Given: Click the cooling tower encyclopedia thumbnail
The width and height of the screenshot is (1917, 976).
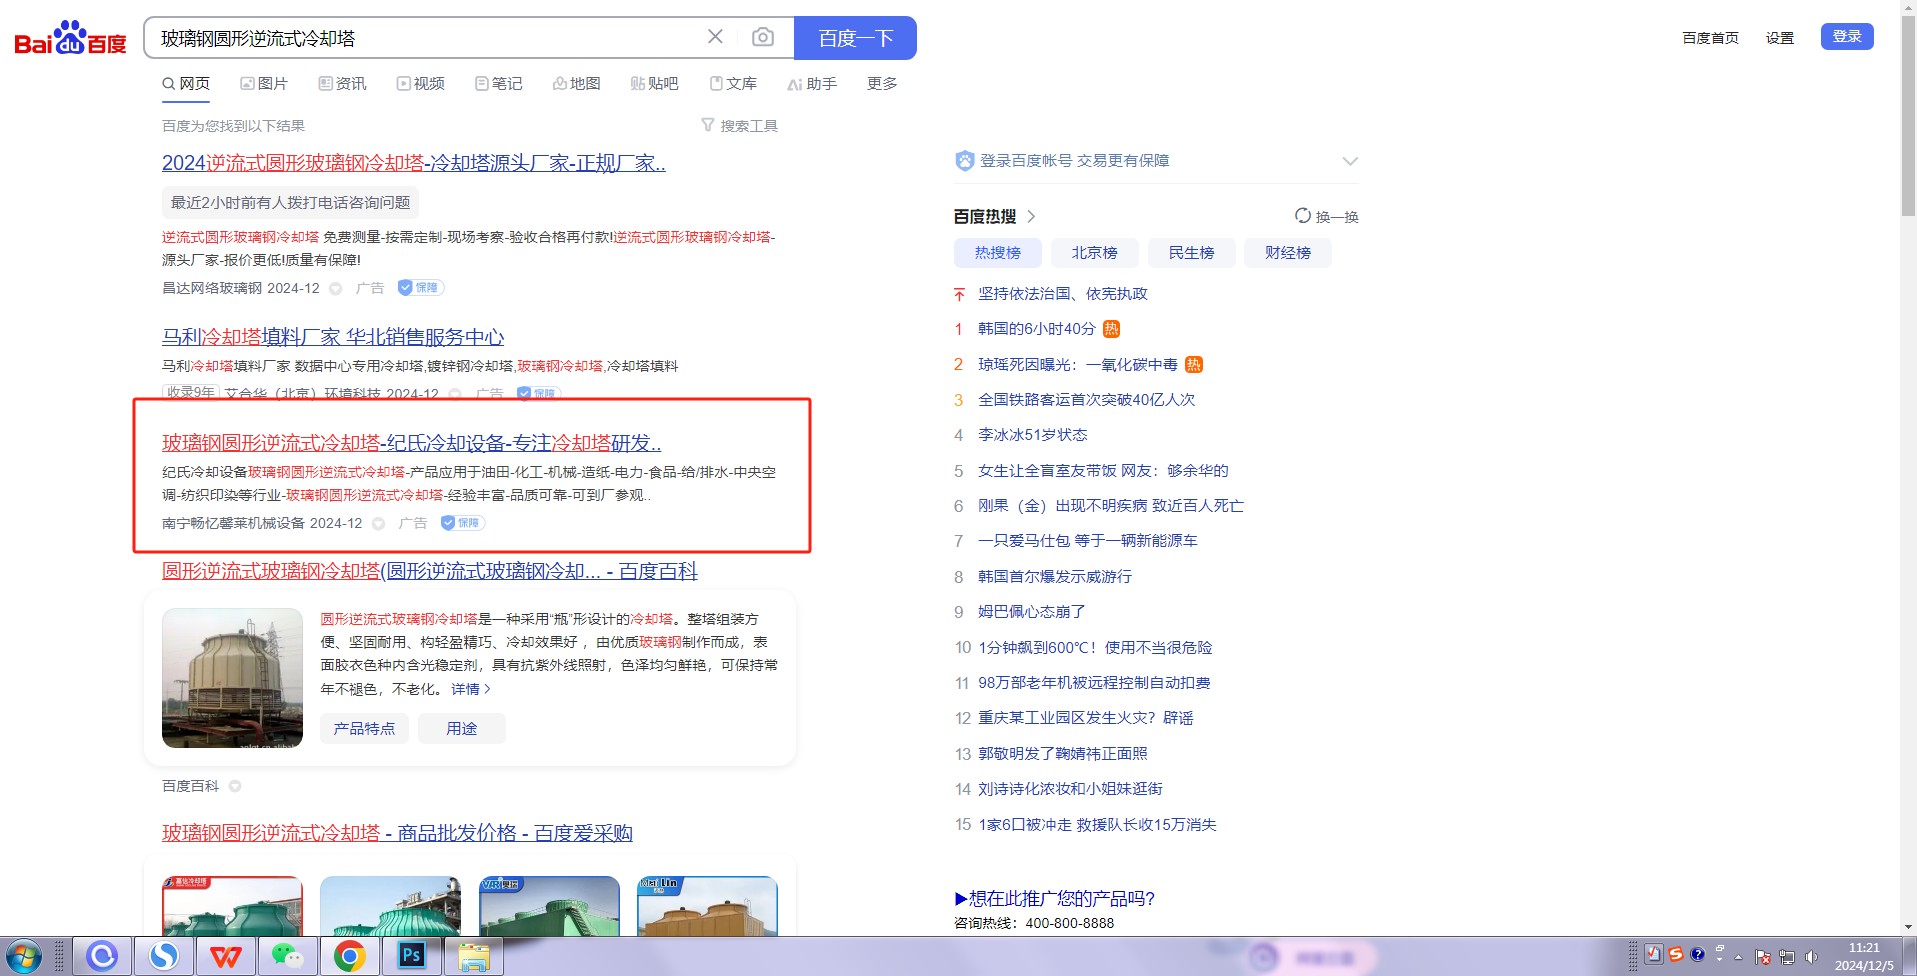Looking at the screenshot, I should (x=232, y=677).
